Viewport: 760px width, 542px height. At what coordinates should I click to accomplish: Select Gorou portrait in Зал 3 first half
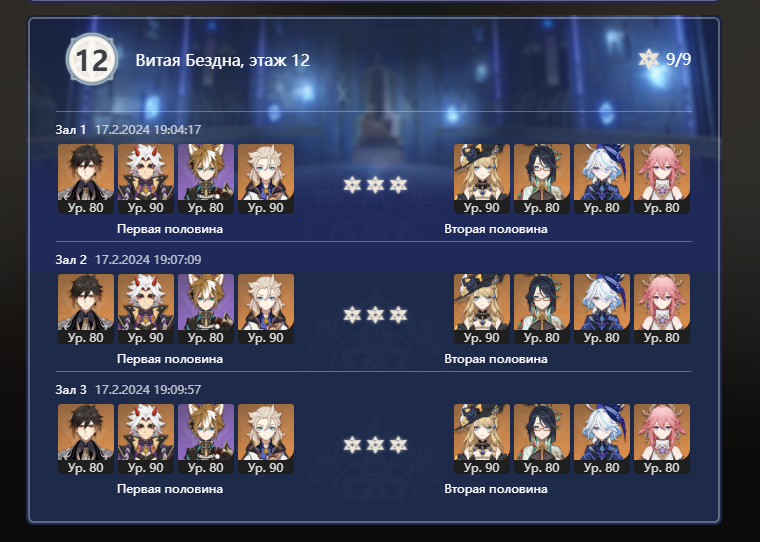206,438
